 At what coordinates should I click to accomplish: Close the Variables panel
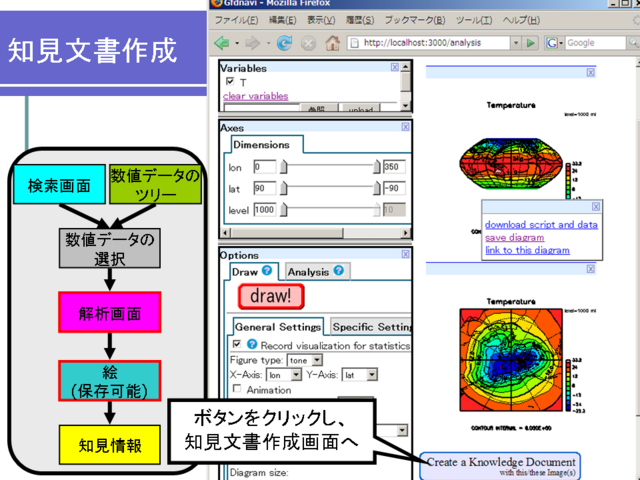(x=394, y=67)
